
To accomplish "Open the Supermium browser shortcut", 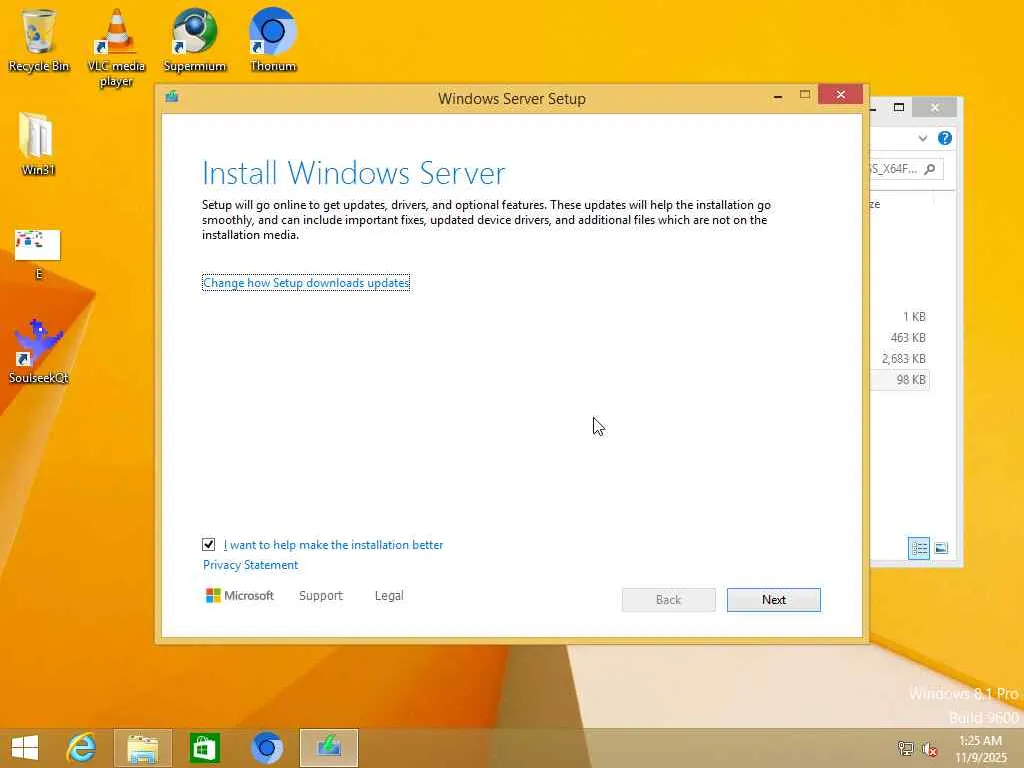I will [195, 39].
